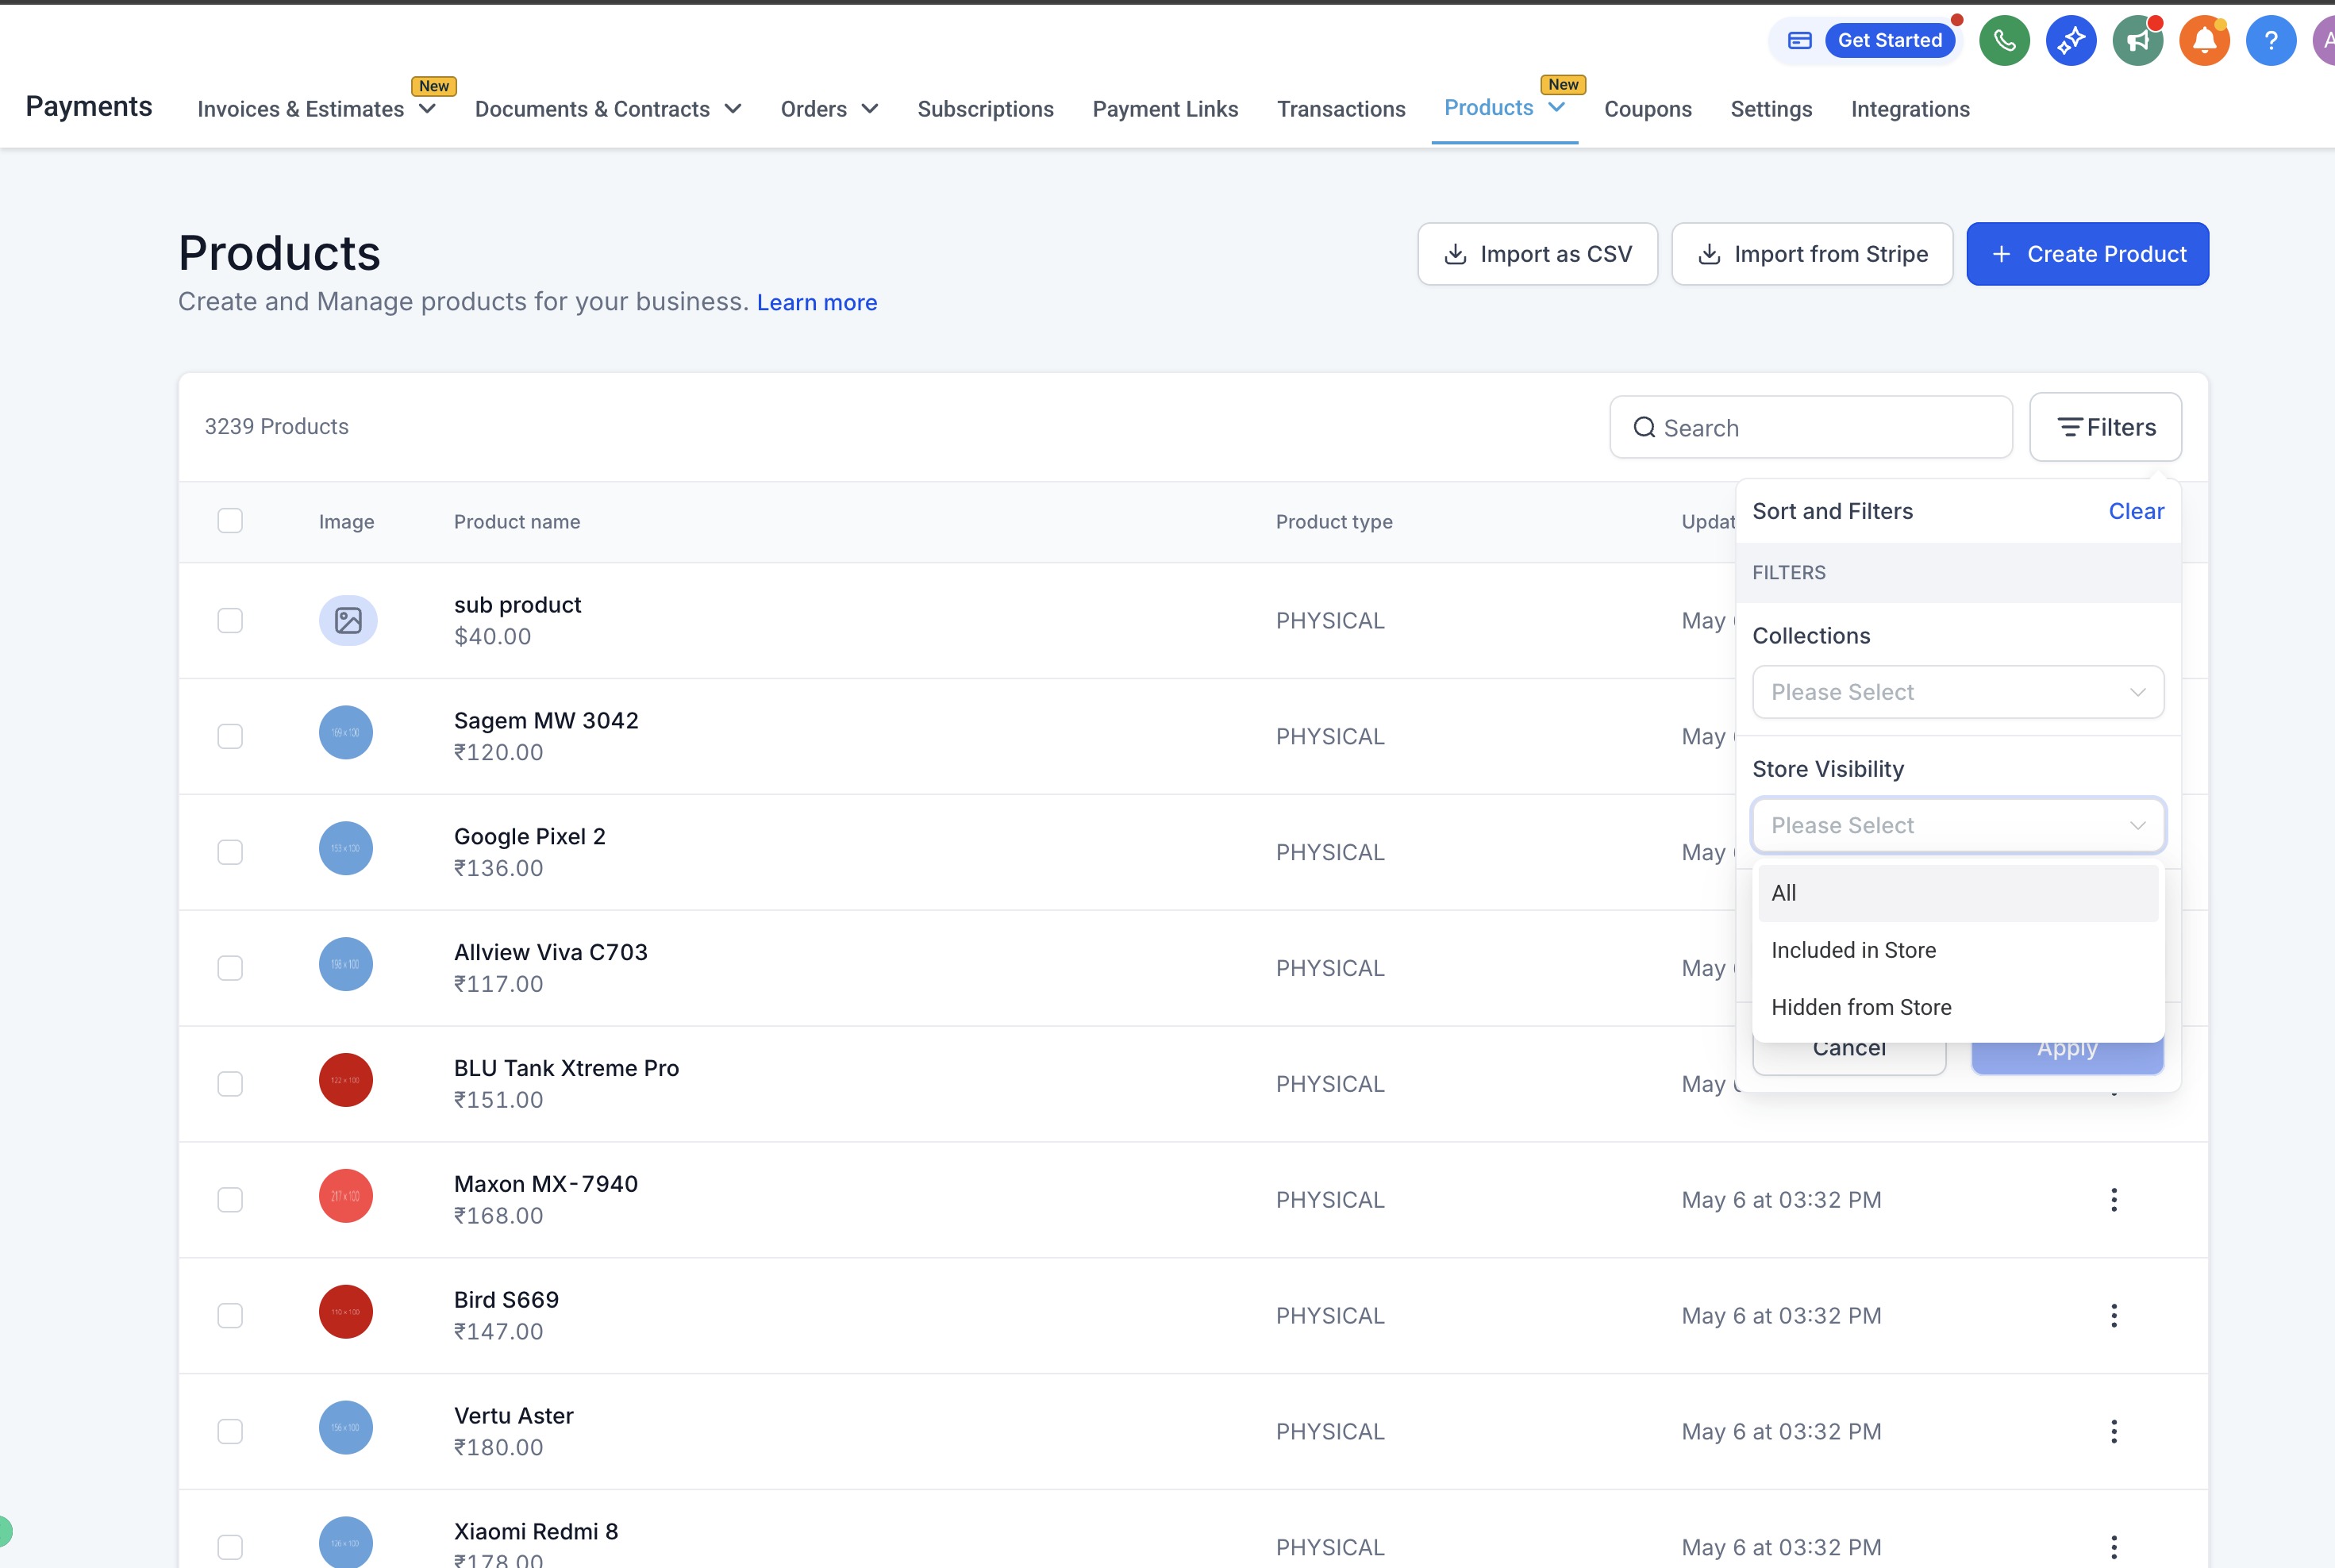Open the AI sparkle assistant icon
The width and height of the screenshot is (2335, 1568).
coord(2070,41)
